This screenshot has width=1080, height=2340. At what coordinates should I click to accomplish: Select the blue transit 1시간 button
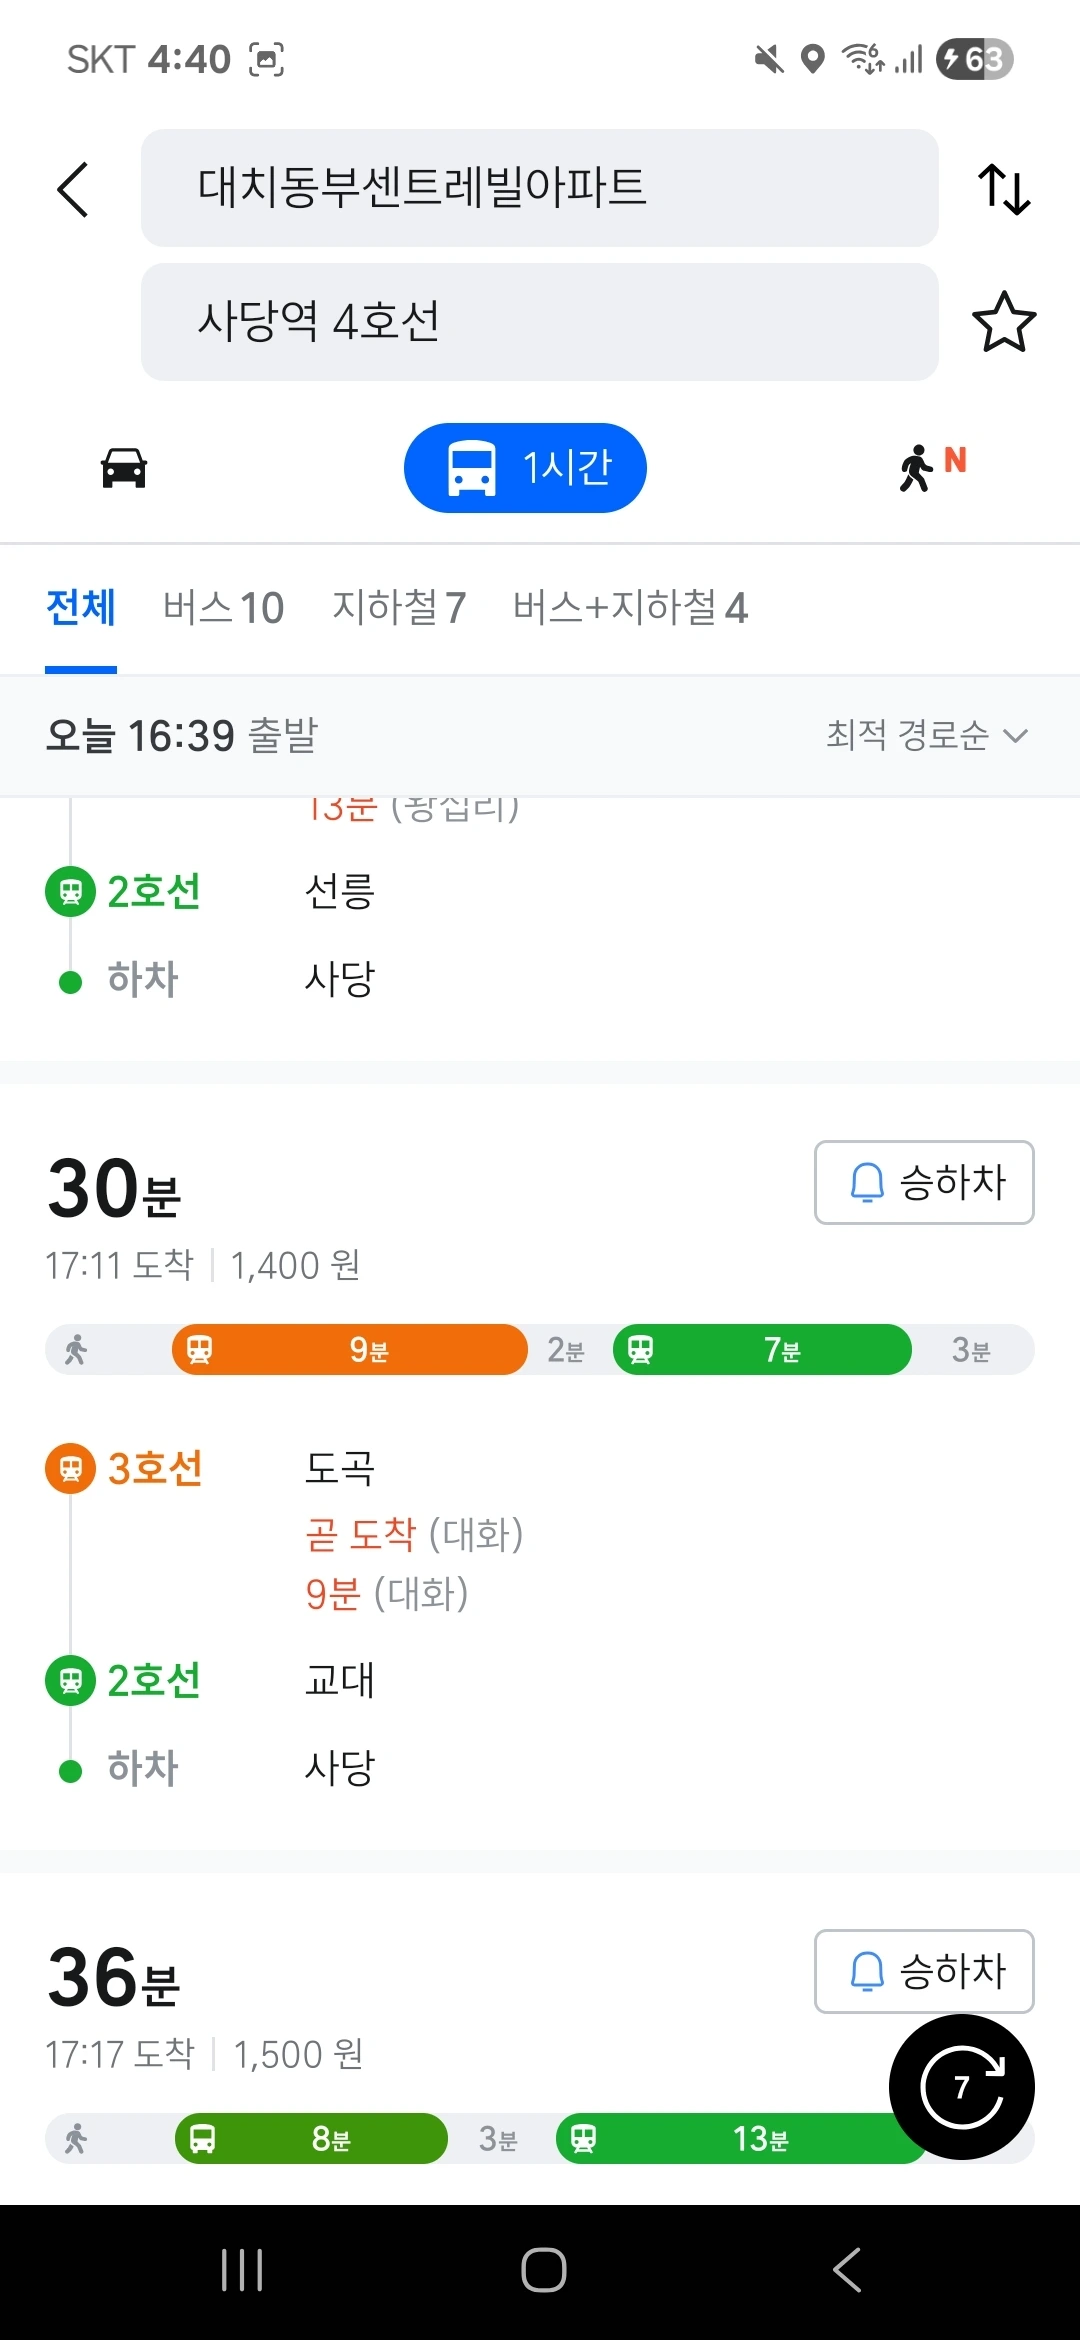coord(525,468)
